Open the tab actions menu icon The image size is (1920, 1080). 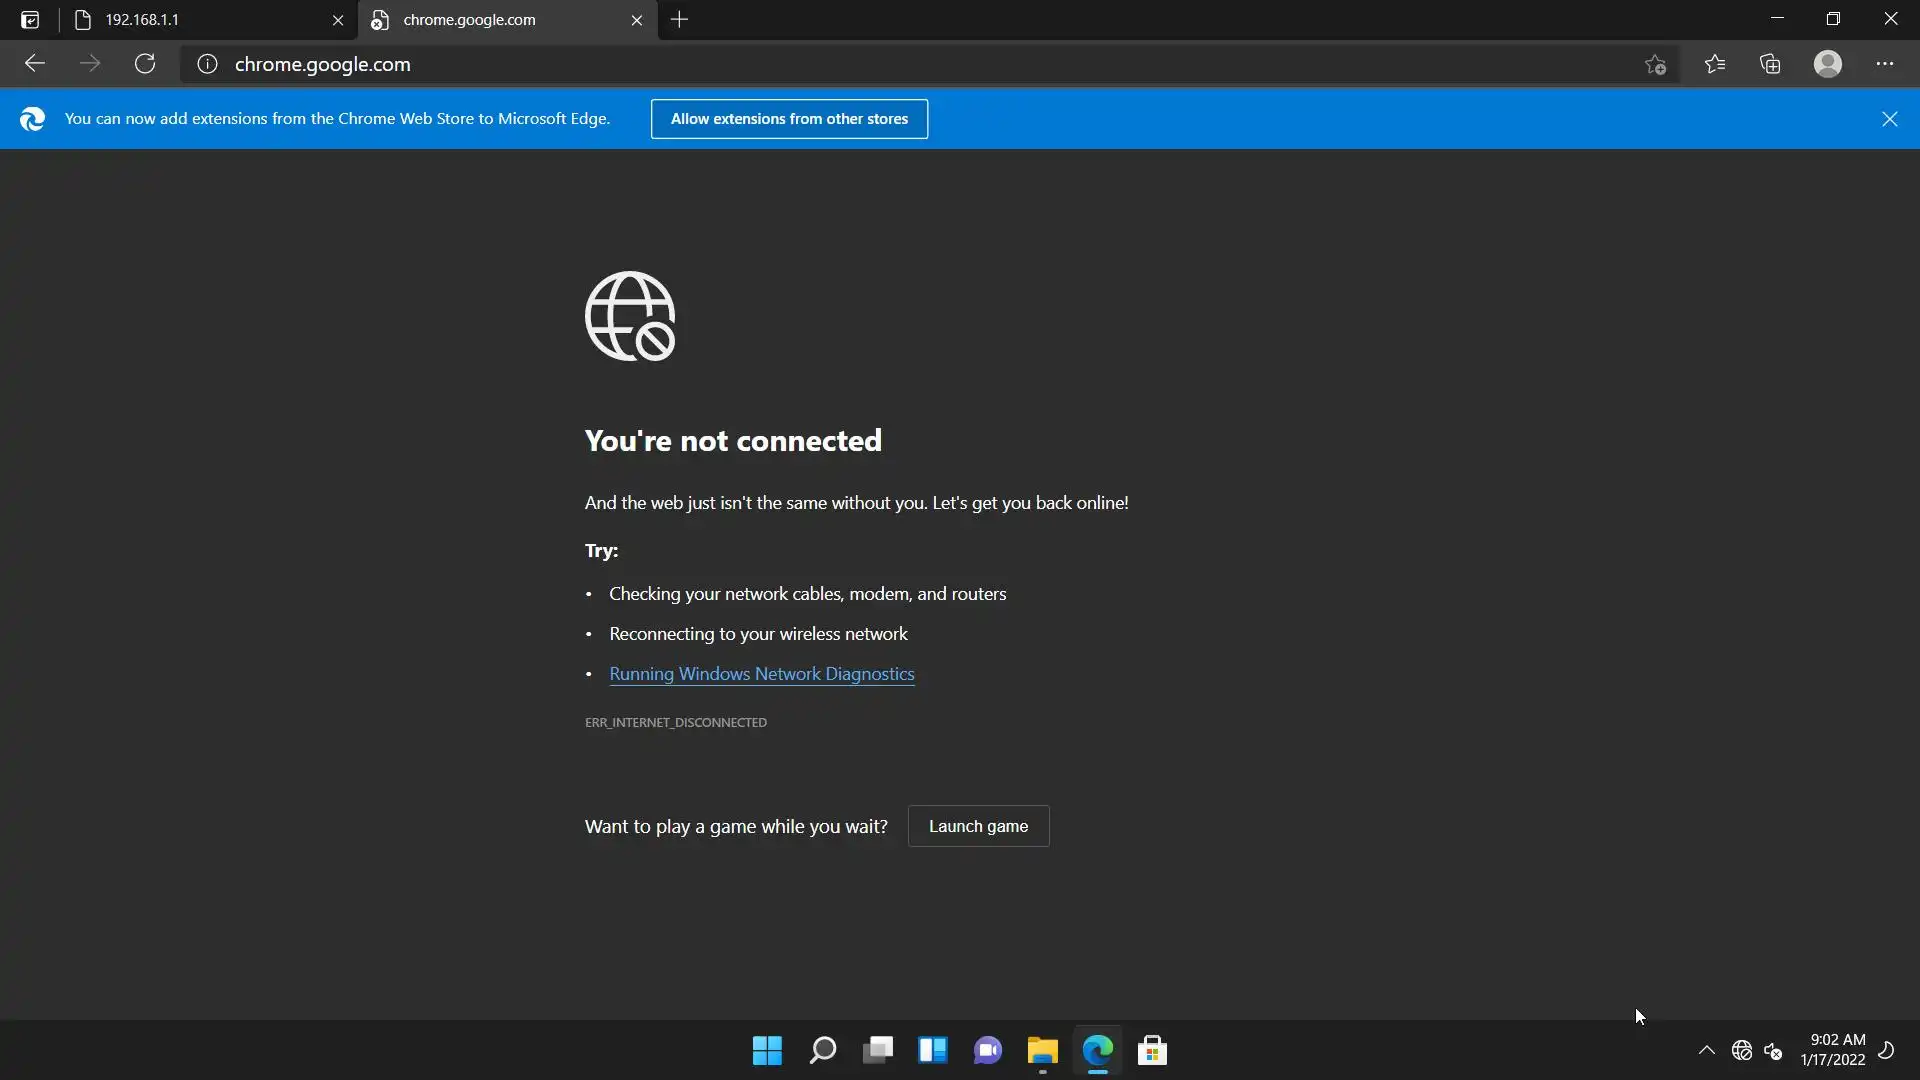tap(30, 20)
